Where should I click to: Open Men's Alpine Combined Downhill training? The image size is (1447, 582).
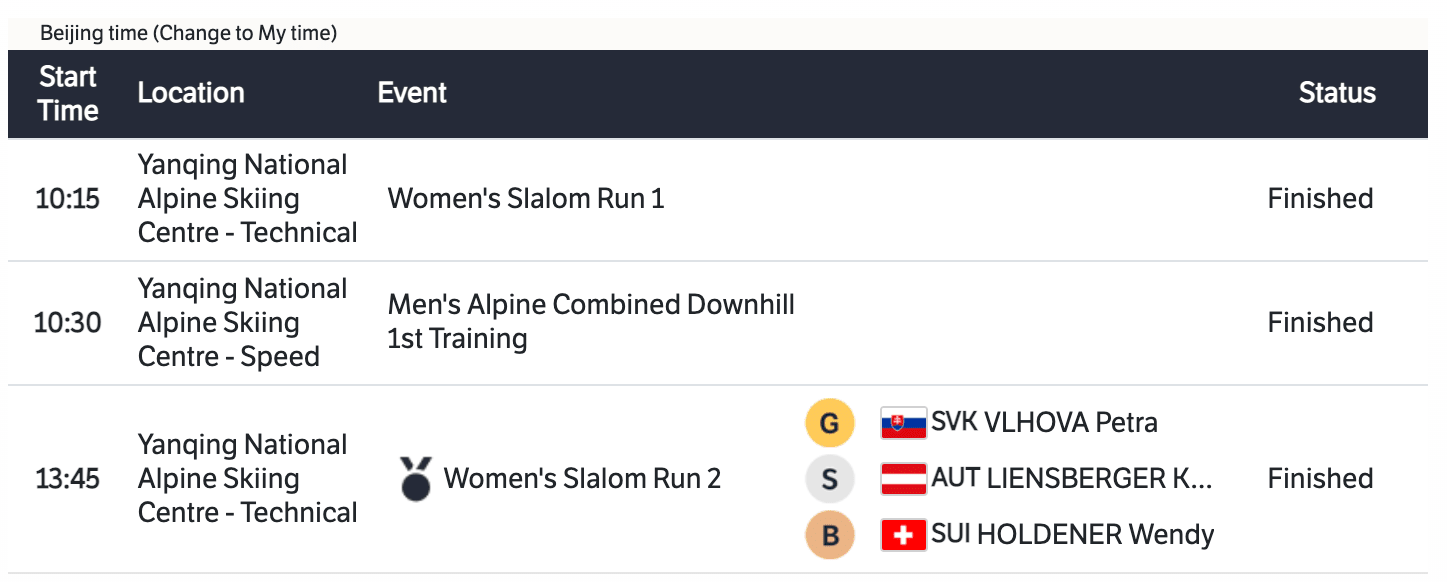[x=590, y=321]
